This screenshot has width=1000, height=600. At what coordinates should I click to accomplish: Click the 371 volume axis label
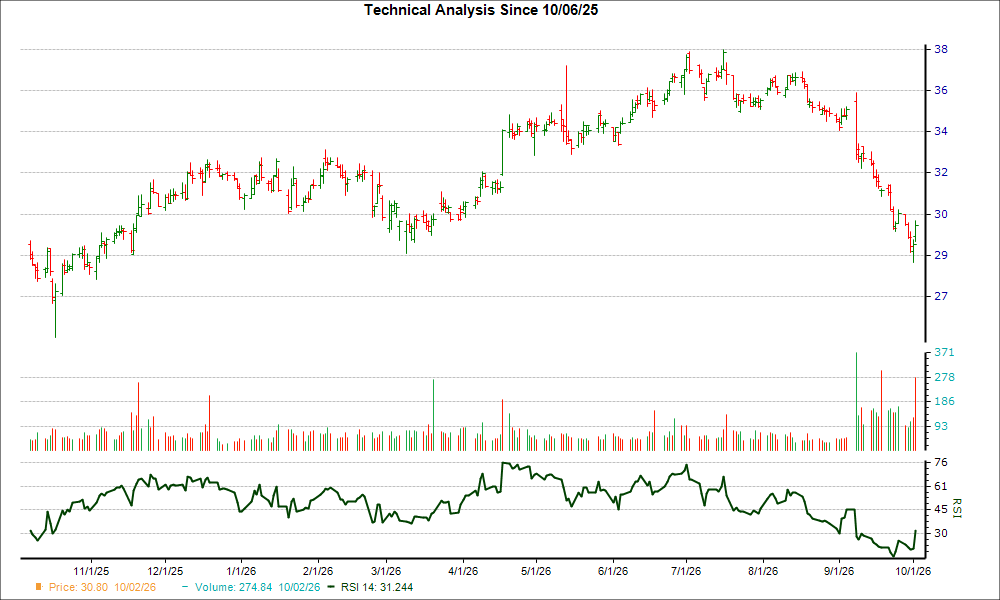click(x=944, y=352)
